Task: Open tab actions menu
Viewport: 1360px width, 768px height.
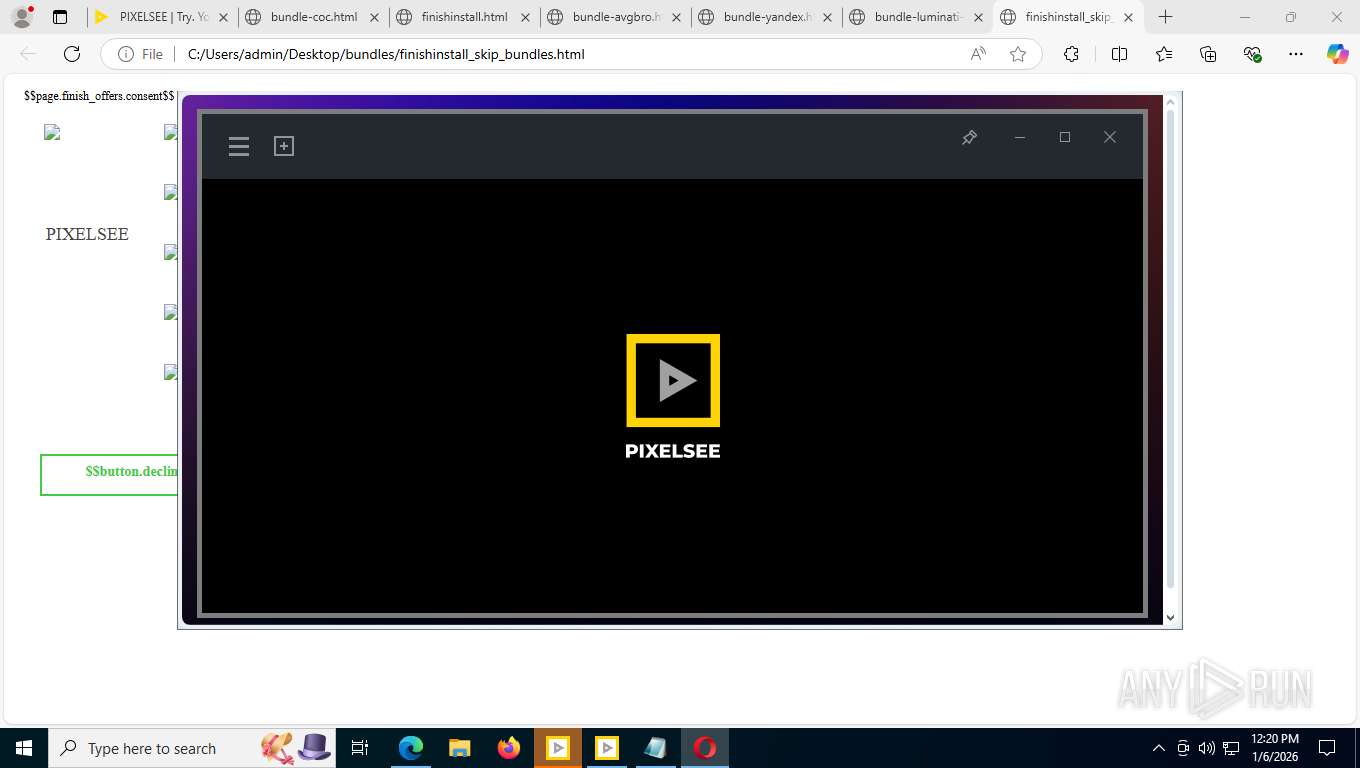Action: coord(60,17)
